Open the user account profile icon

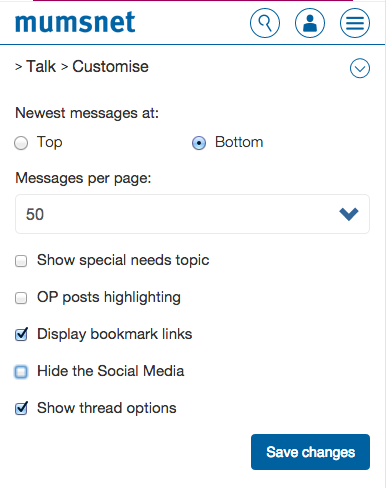point(310,23)
